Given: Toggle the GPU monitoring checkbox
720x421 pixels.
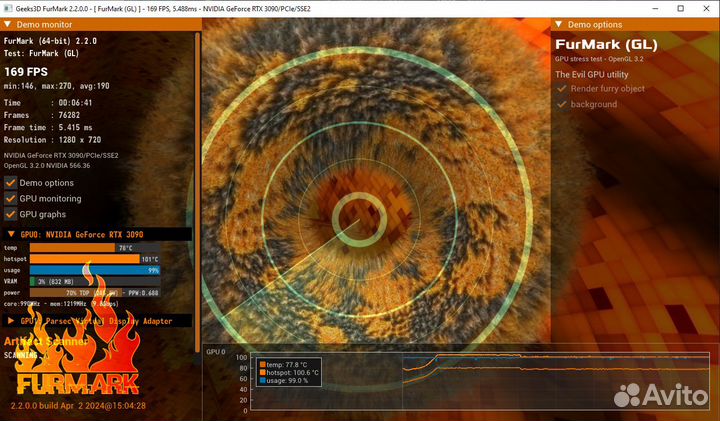Looking at the screenshot, I should click(x=11, y=198).
